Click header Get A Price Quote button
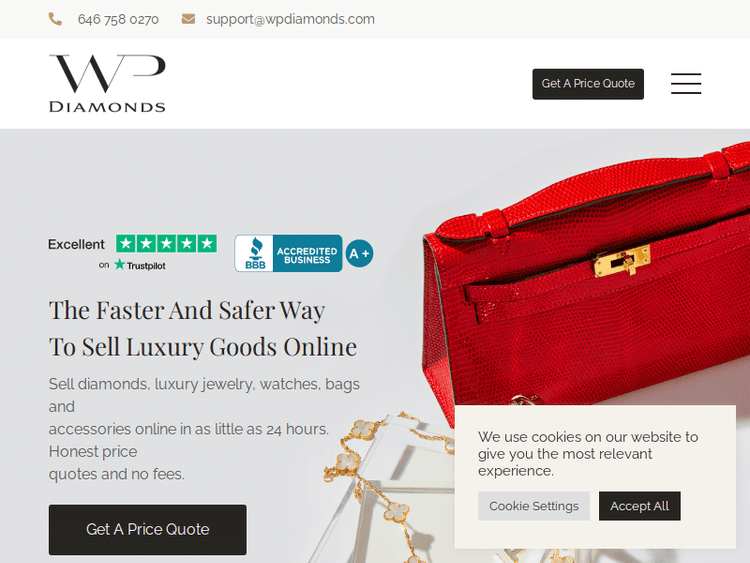Screen dimensions: 750x563 [588, 84]
